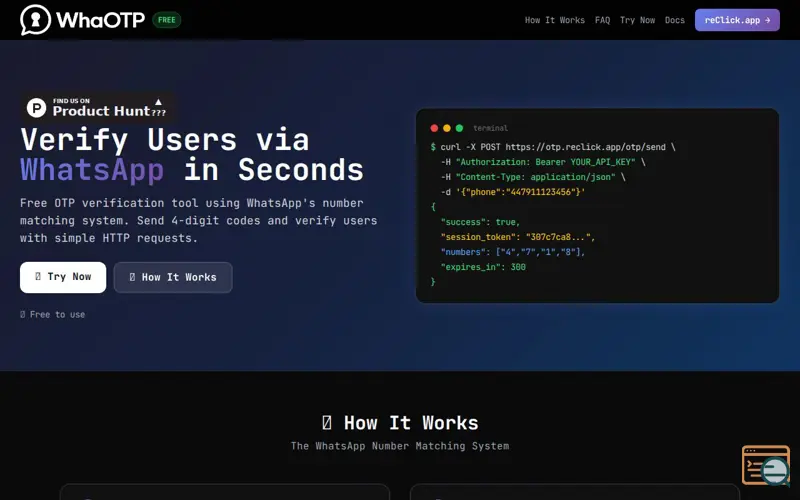
Task: Click the "terminal" title label
Action: click(x=490, y=128)
